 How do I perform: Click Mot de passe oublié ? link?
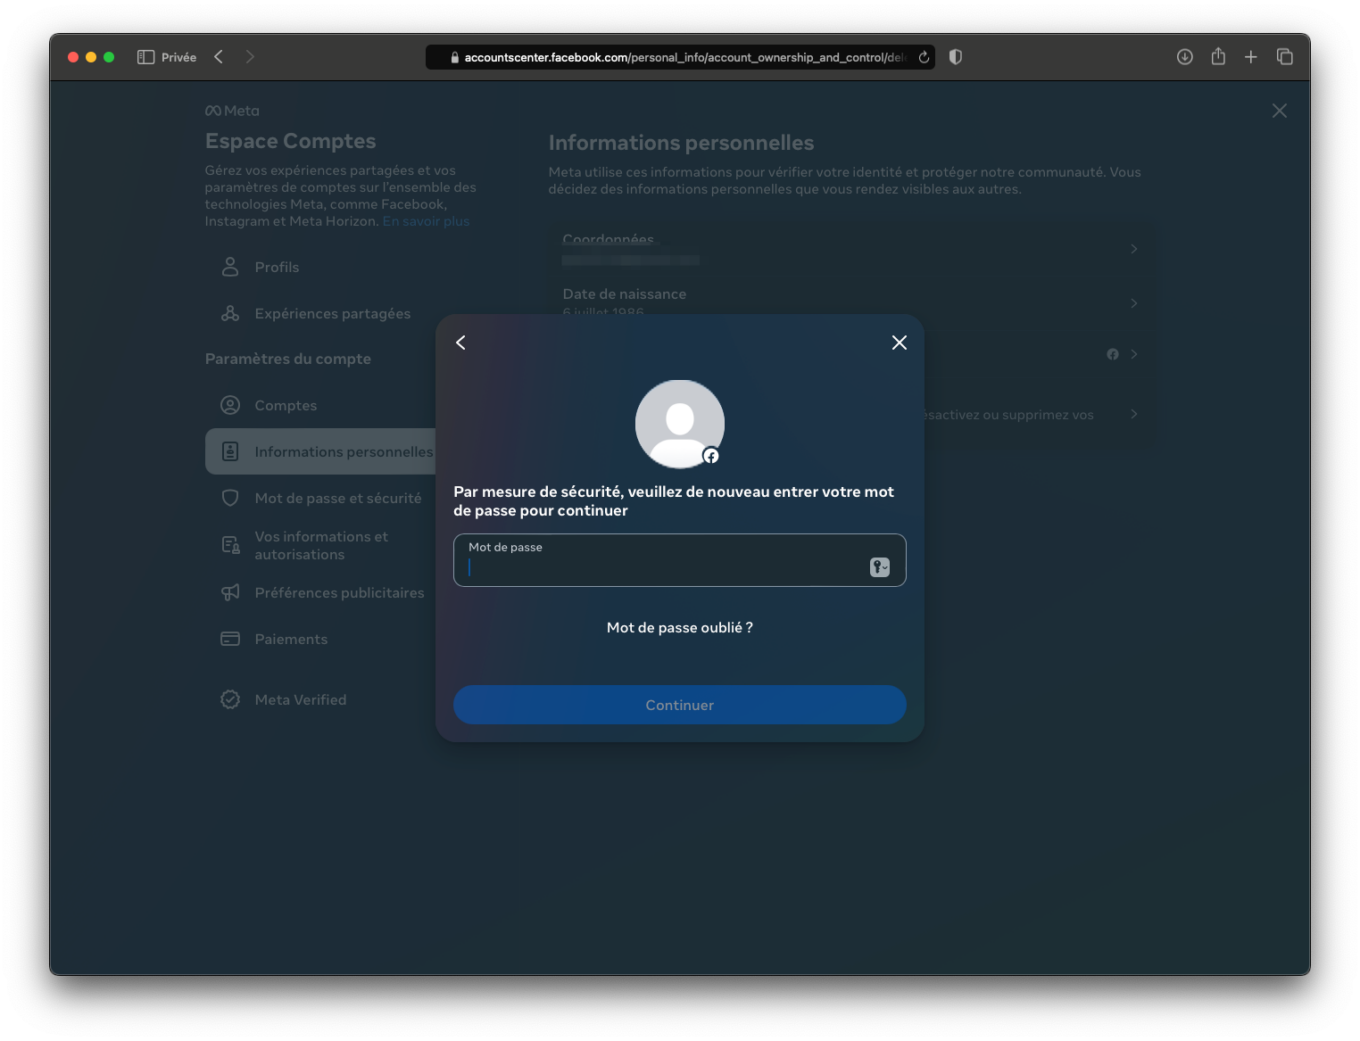tap(680, 628)
